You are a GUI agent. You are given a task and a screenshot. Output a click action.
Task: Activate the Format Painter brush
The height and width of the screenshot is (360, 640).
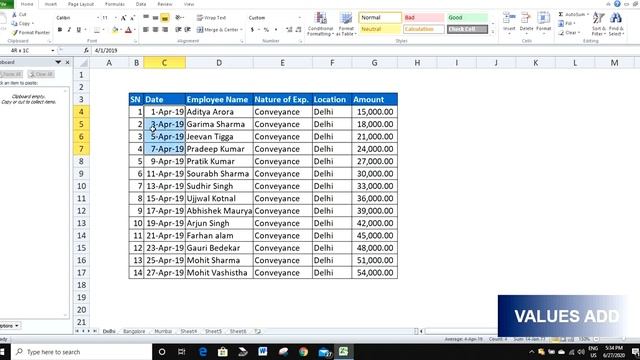(x=31, y=33)
